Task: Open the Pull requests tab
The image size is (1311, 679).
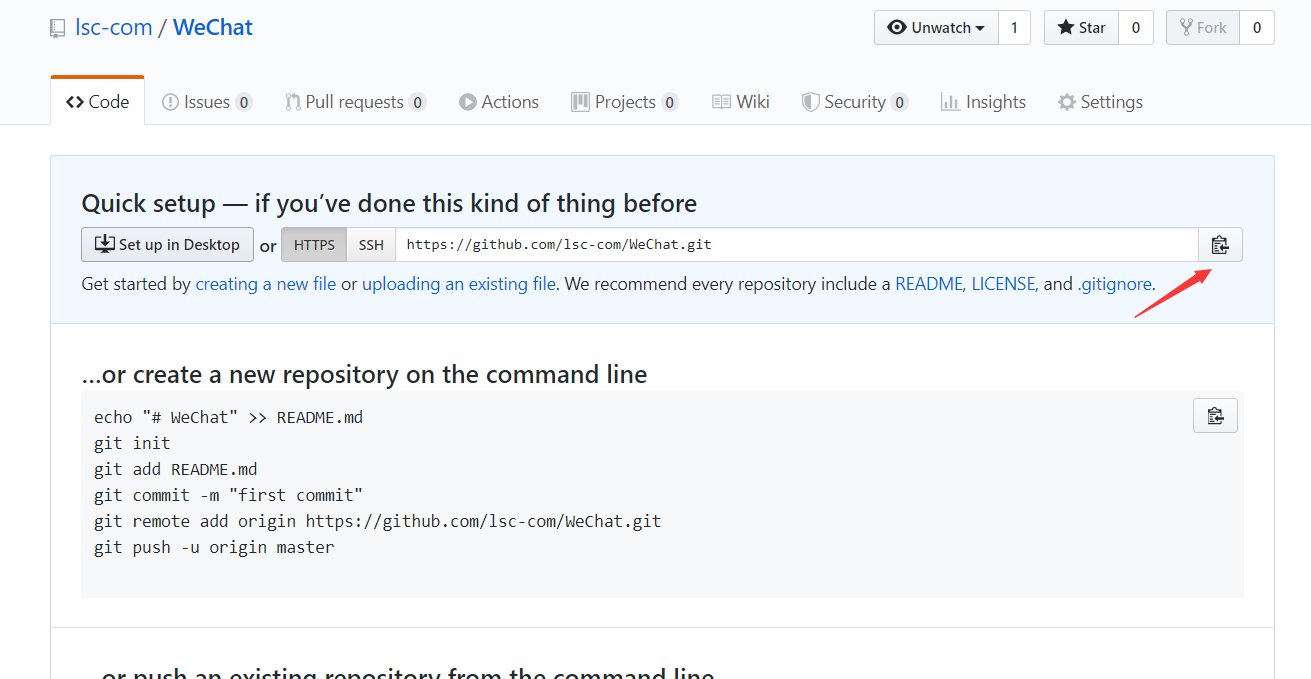Action: (355, 102)
